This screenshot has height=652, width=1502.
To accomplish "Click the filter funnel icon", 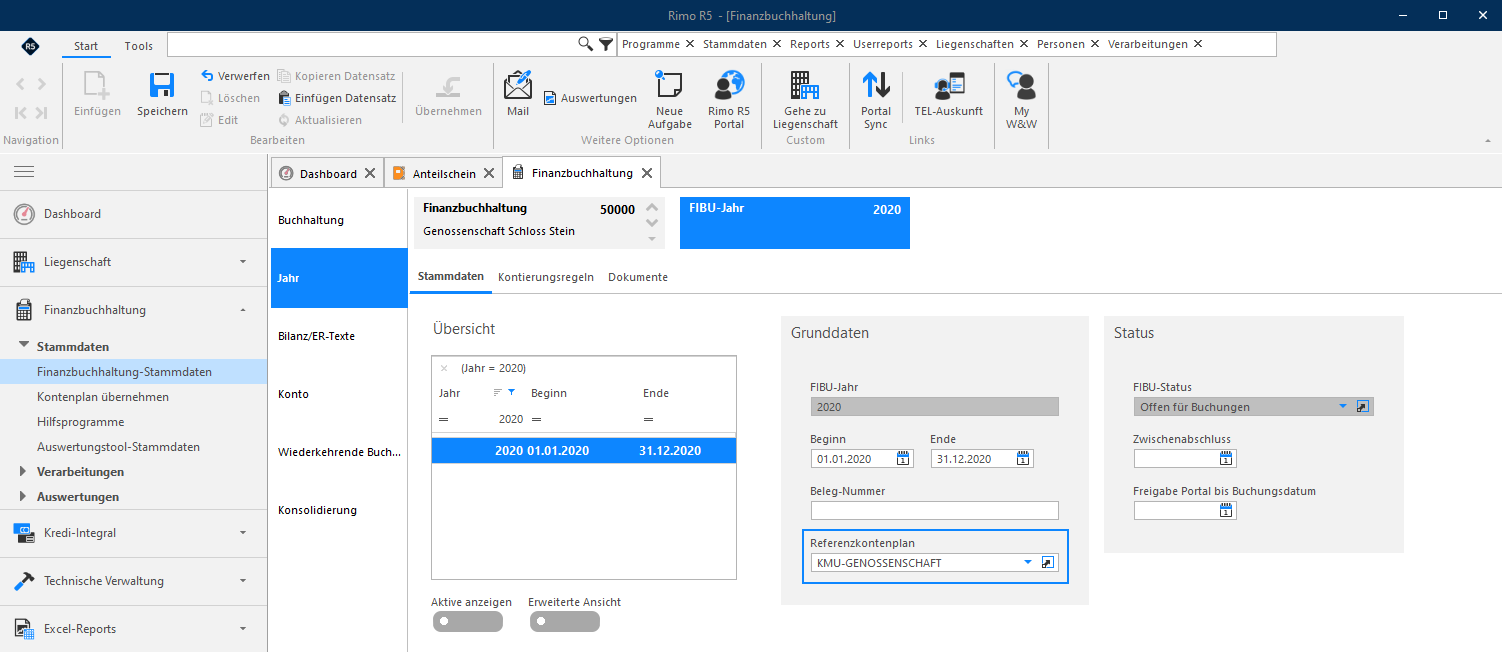I will 605,44.
